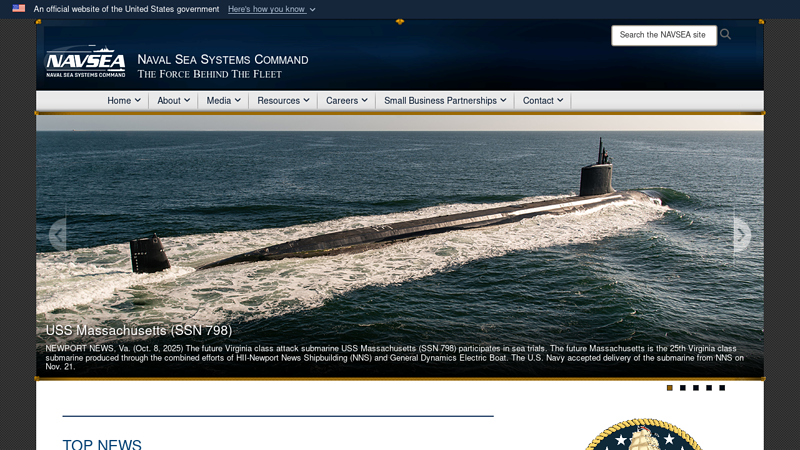Click Naval Sea Systems Command title
This screenshot has height=450, width=800.
click(x=222, y=59)
